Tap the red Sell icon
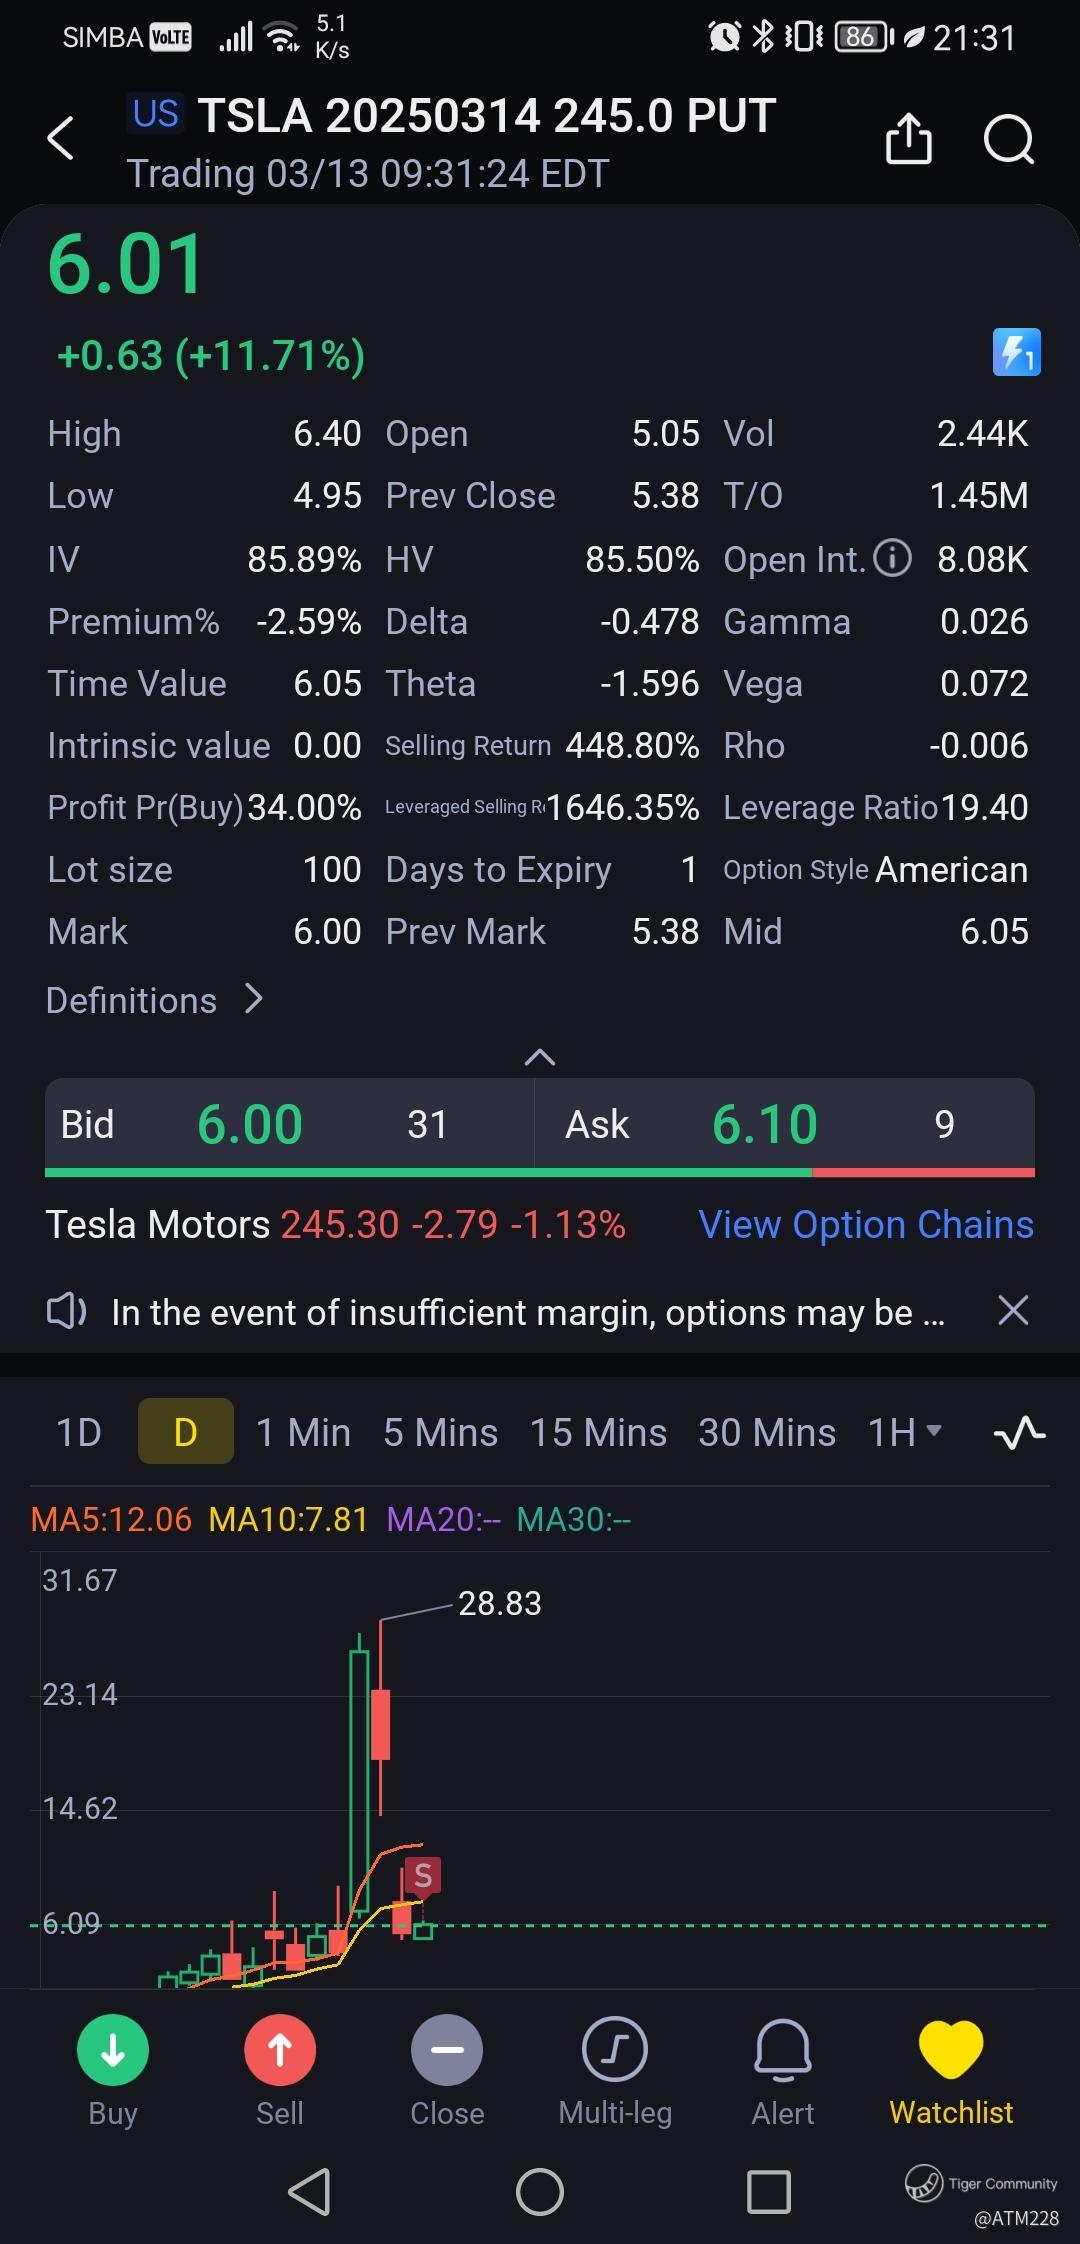The height and width of the screenshot is (2244, 1080). pyautogui.click(x=280, y=2050)
